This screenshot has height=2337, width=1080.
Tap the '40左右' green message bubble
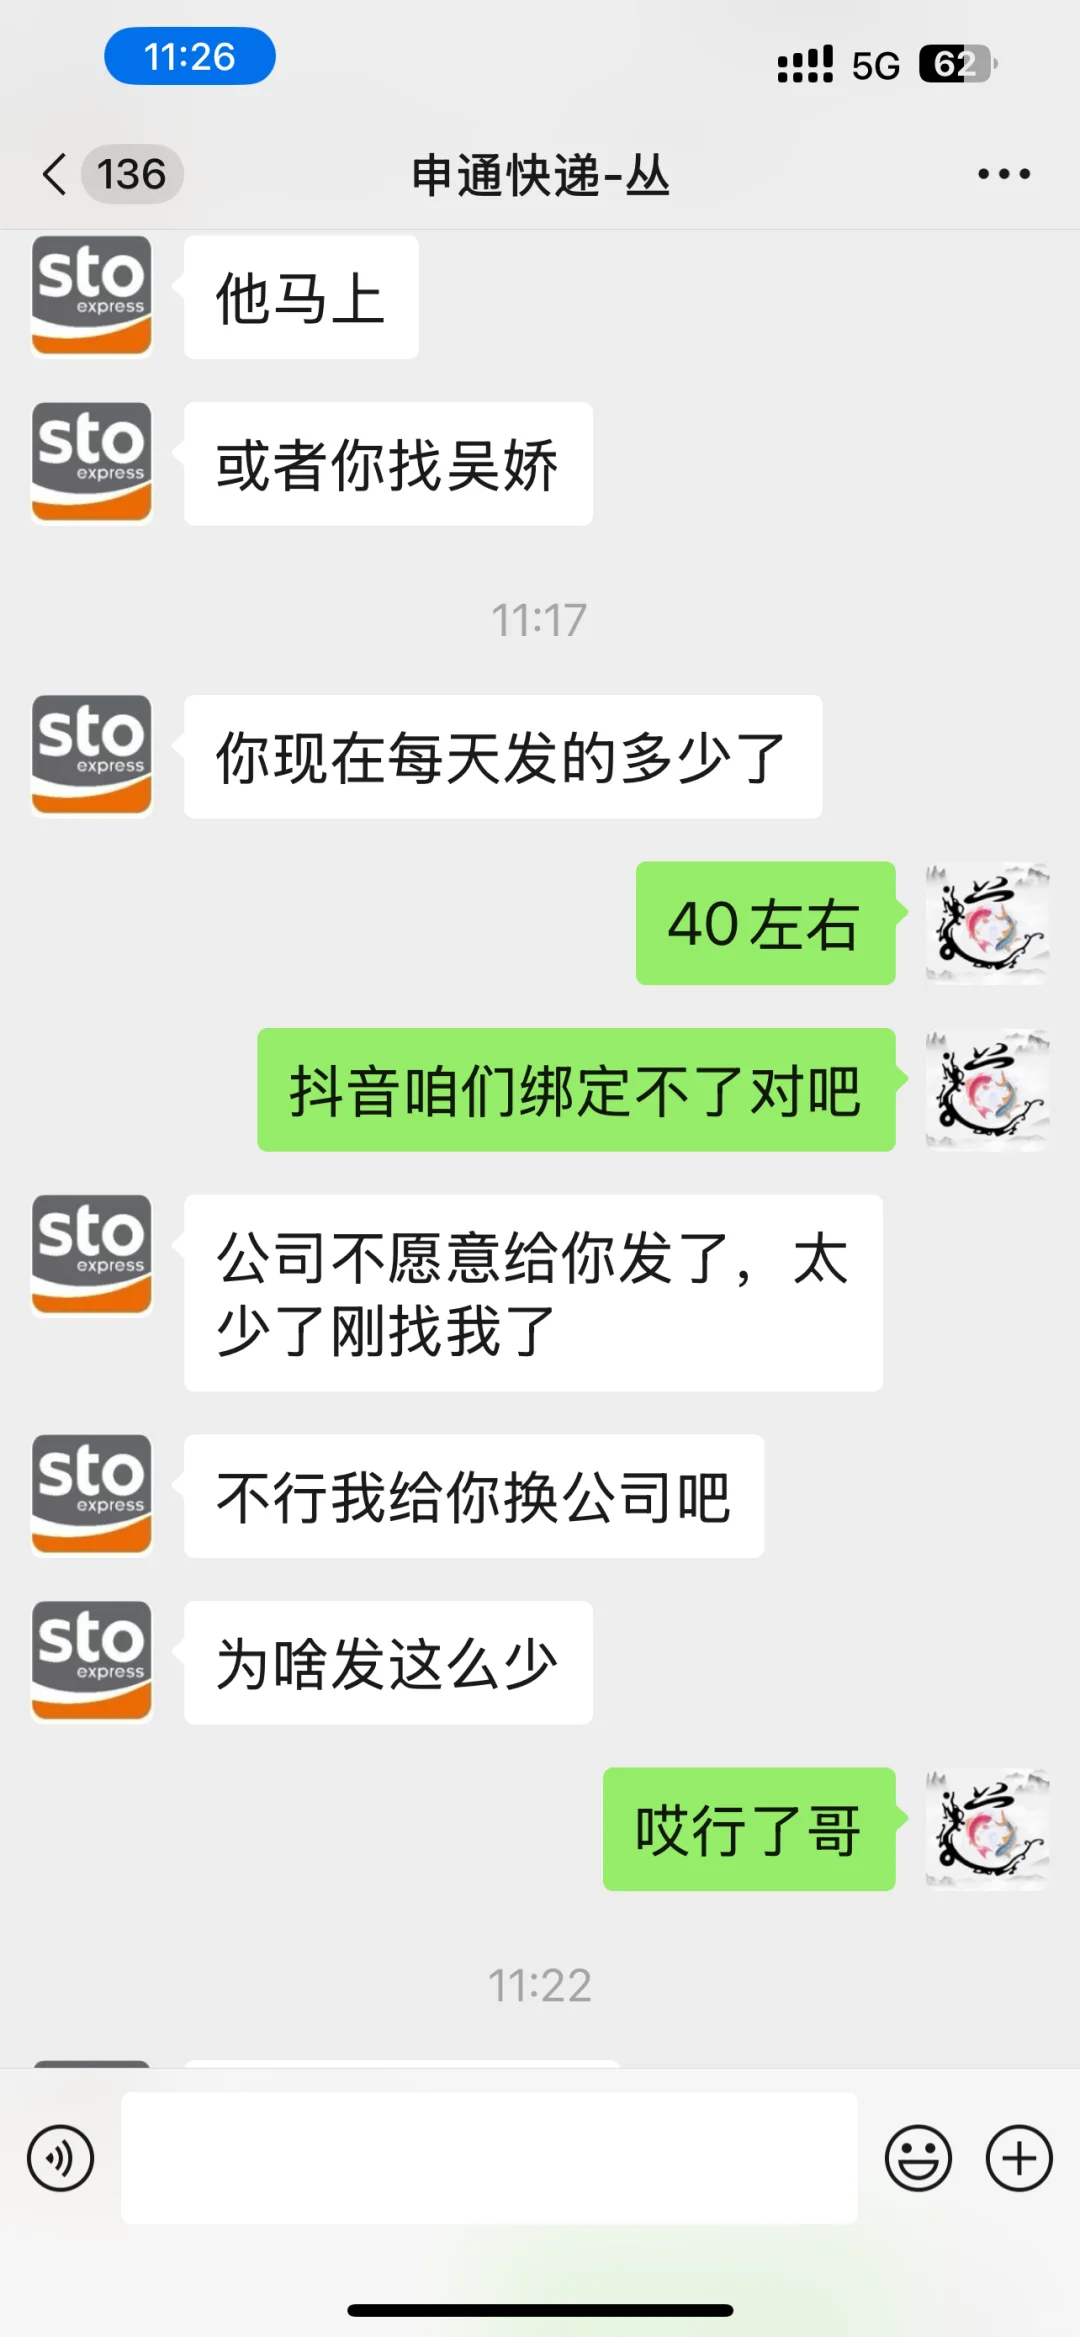click(x=766, y=923)
